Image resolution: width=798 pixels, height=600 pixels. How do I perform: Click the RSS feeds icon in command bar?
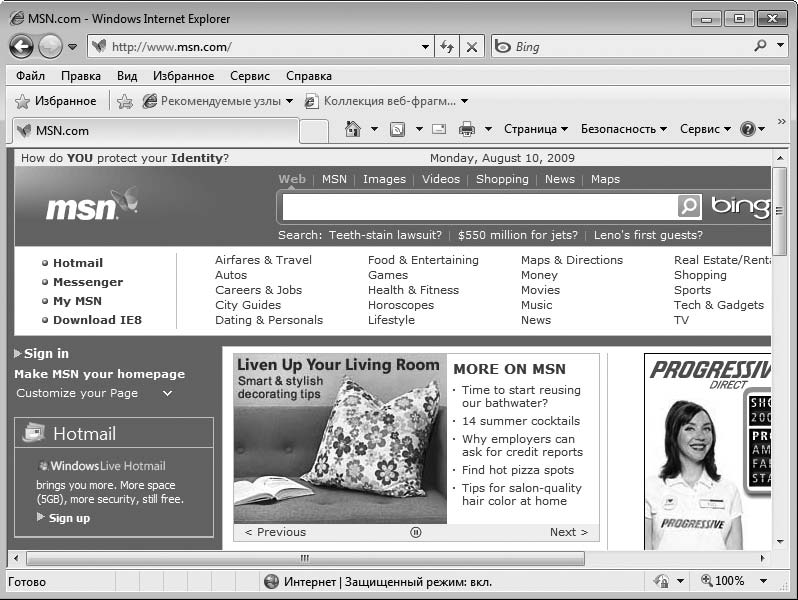coord(397,129)
